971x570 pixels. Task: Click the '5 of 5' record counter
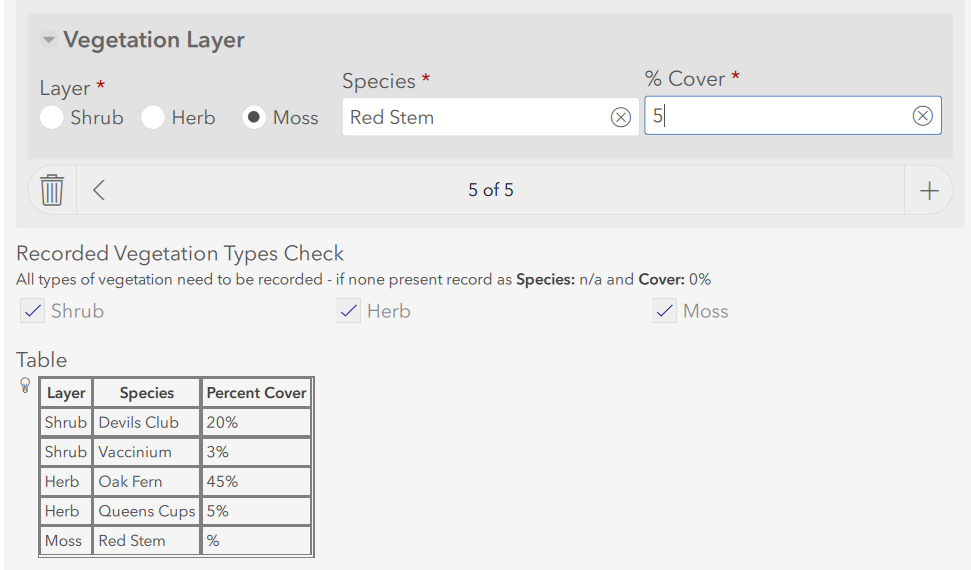490,190
